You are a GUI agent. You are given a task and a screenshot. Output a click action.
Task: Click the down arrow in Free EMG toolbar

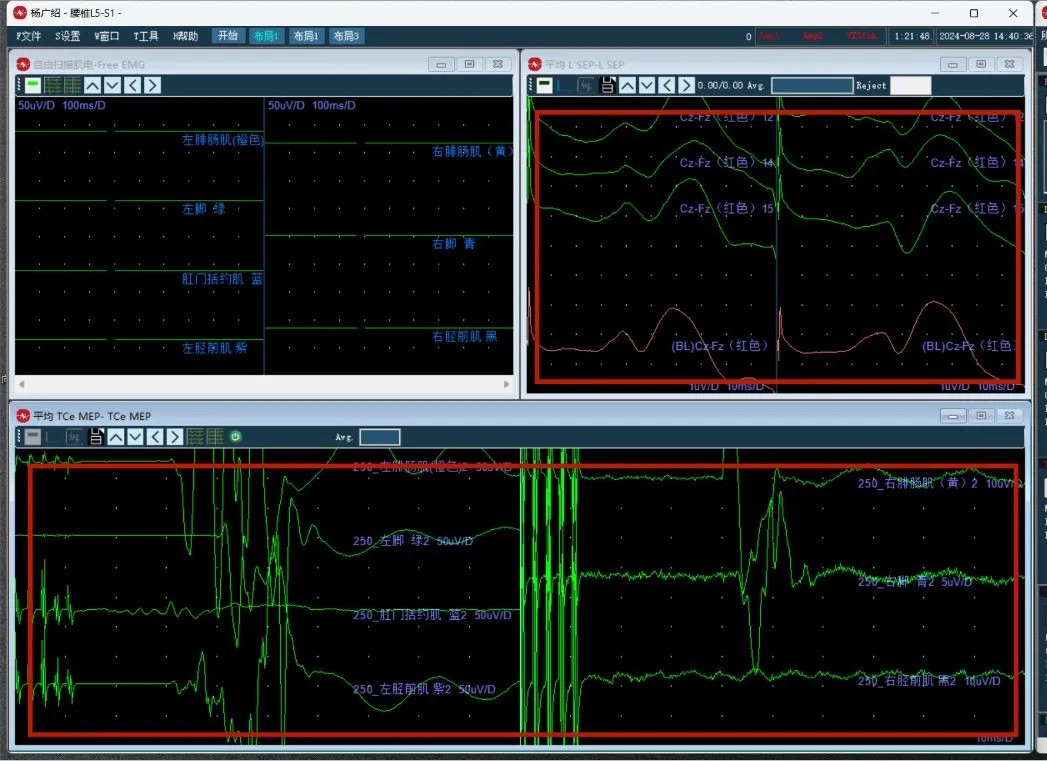113,85
